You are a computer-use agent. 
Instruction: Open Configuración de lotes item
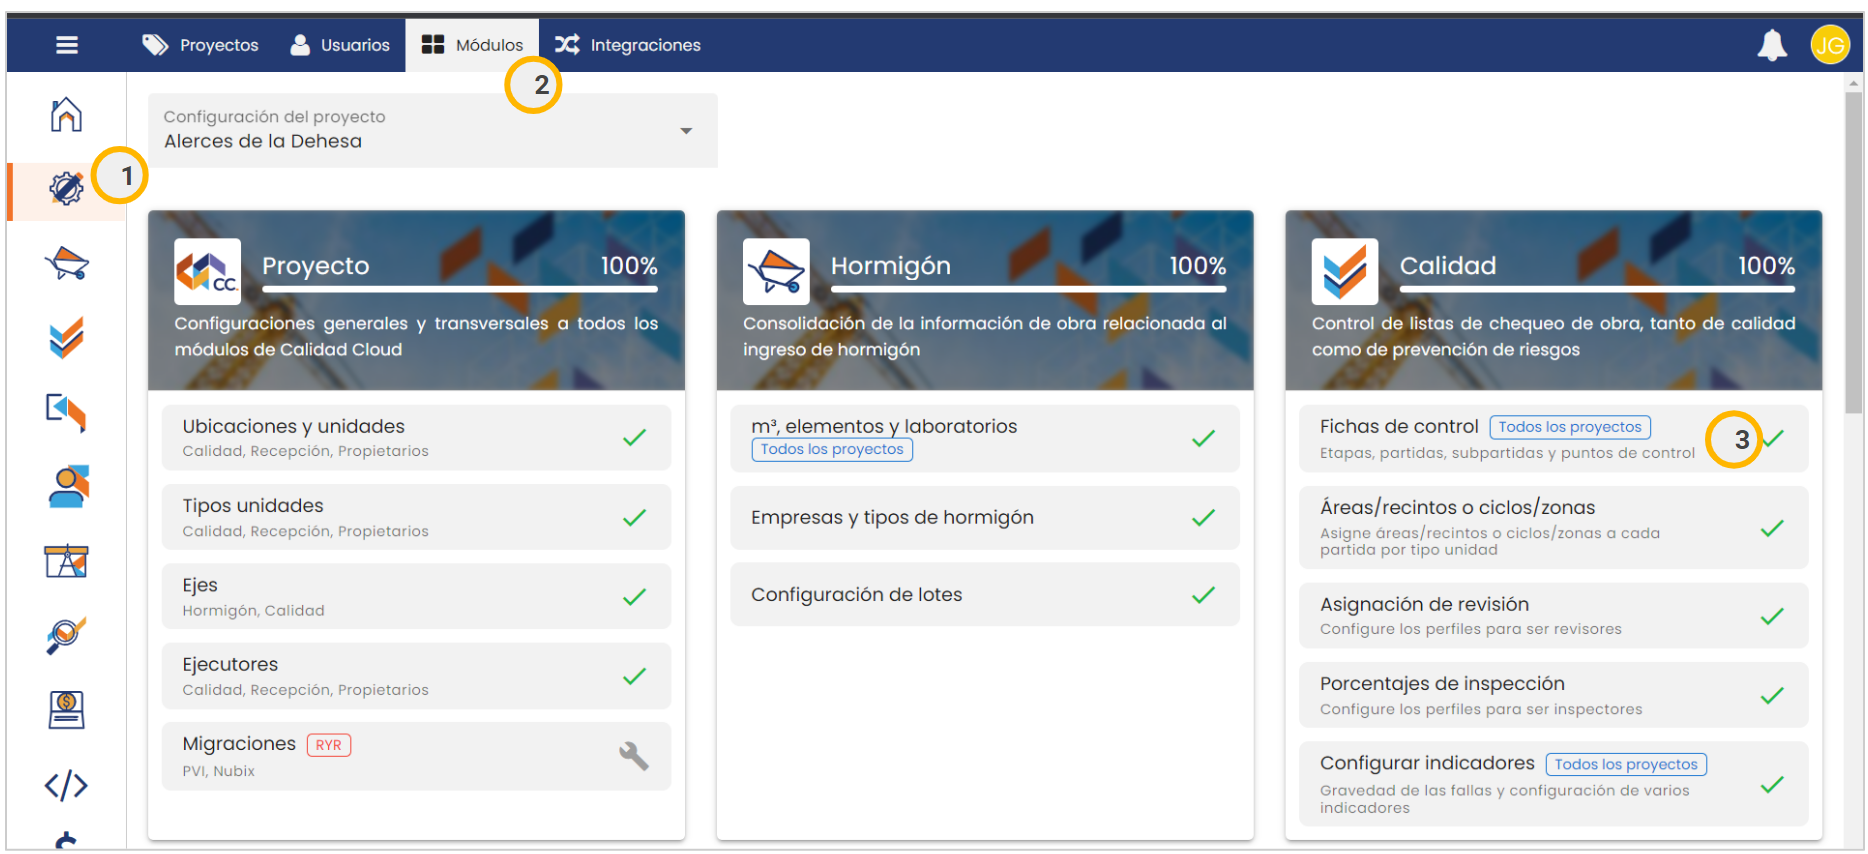tap(985, 594)
